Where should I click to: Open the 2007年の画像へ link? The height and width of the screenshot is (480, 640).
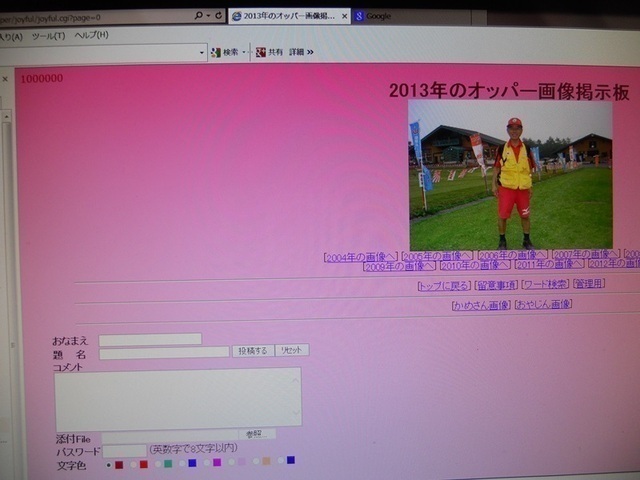586,254
